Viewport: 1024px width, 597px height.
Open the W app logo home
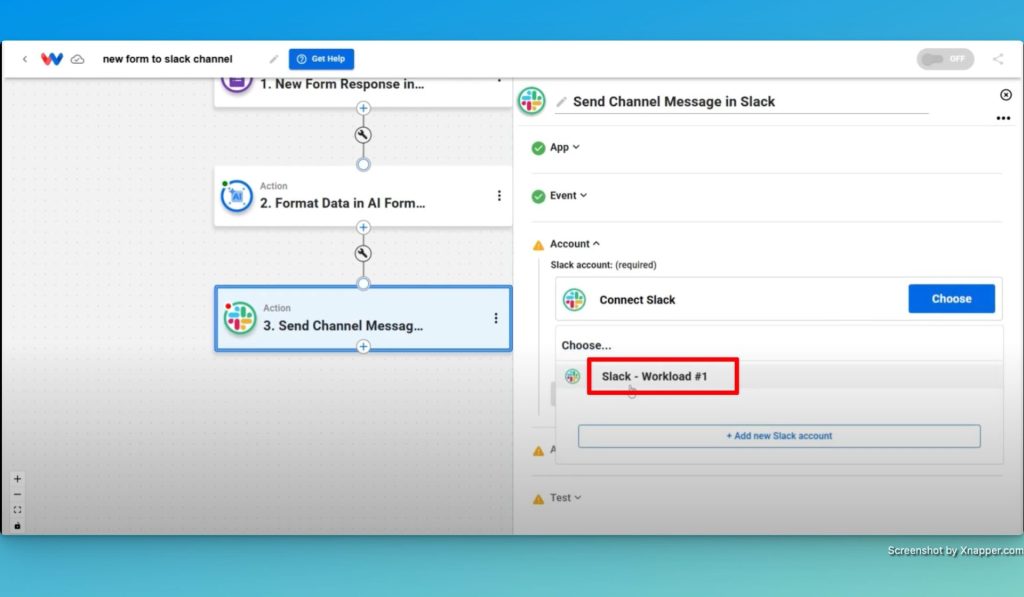[52, 59]
